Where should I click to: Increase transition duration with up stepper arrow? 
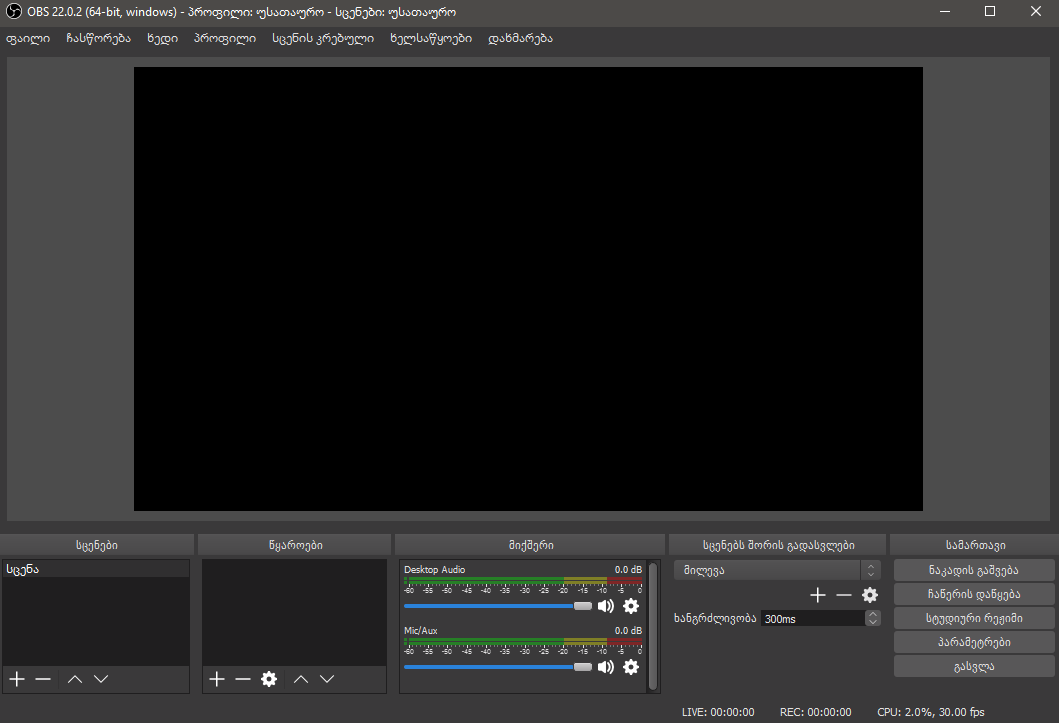(873, 614)
